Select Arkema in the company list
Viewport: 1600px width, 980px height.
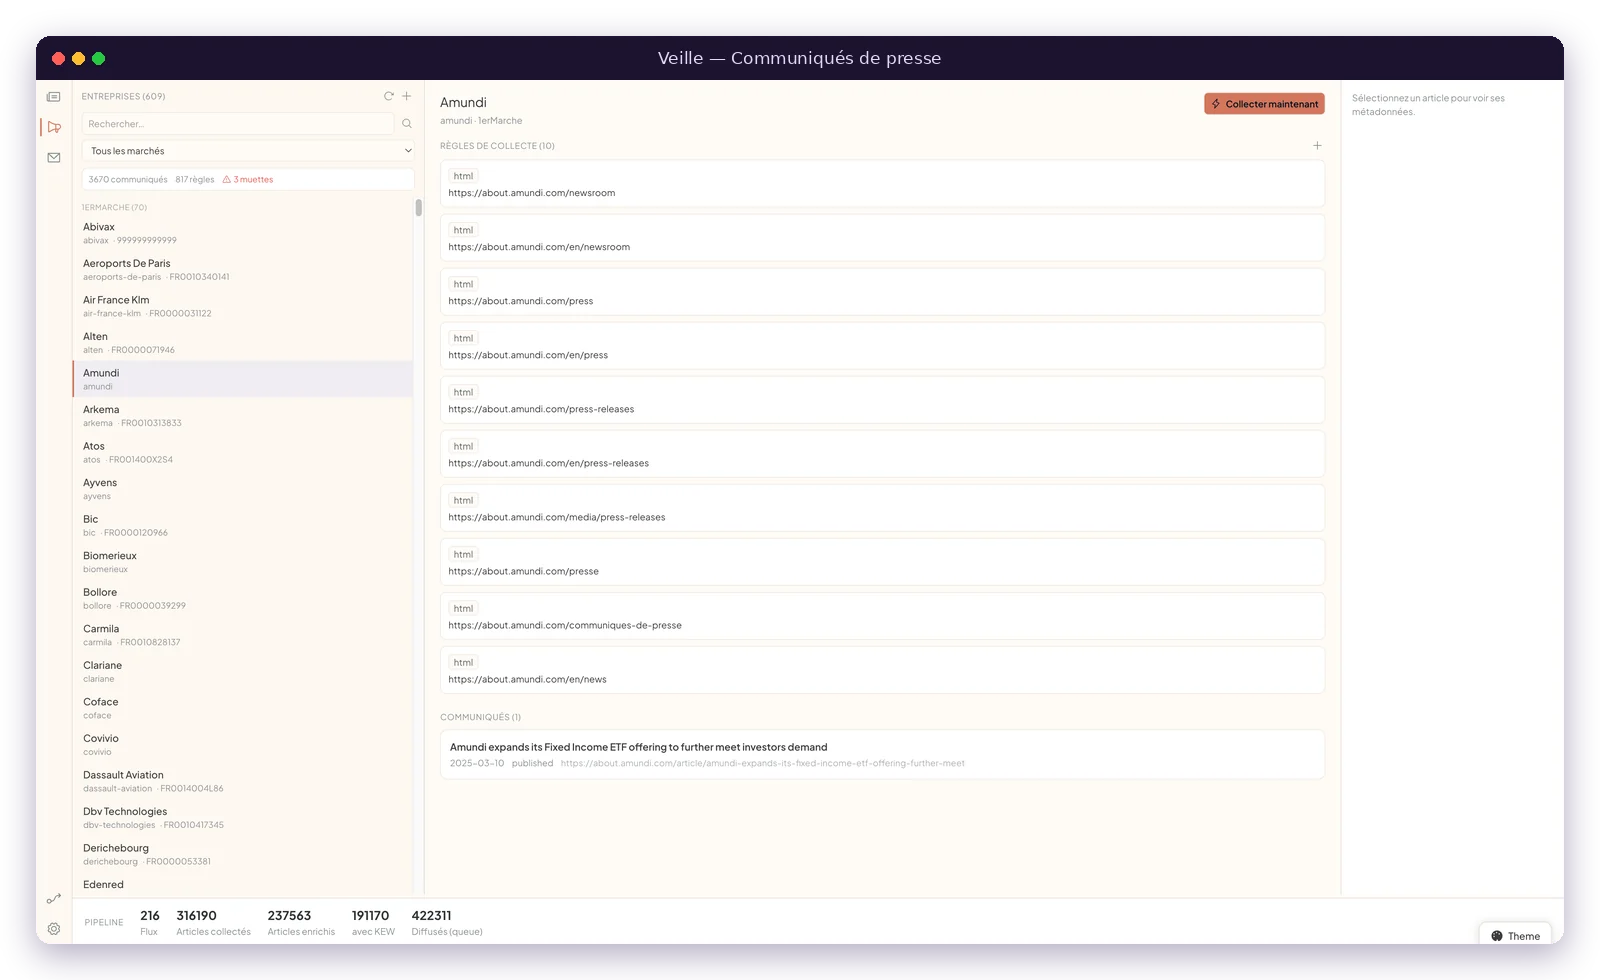coord(243,416)
